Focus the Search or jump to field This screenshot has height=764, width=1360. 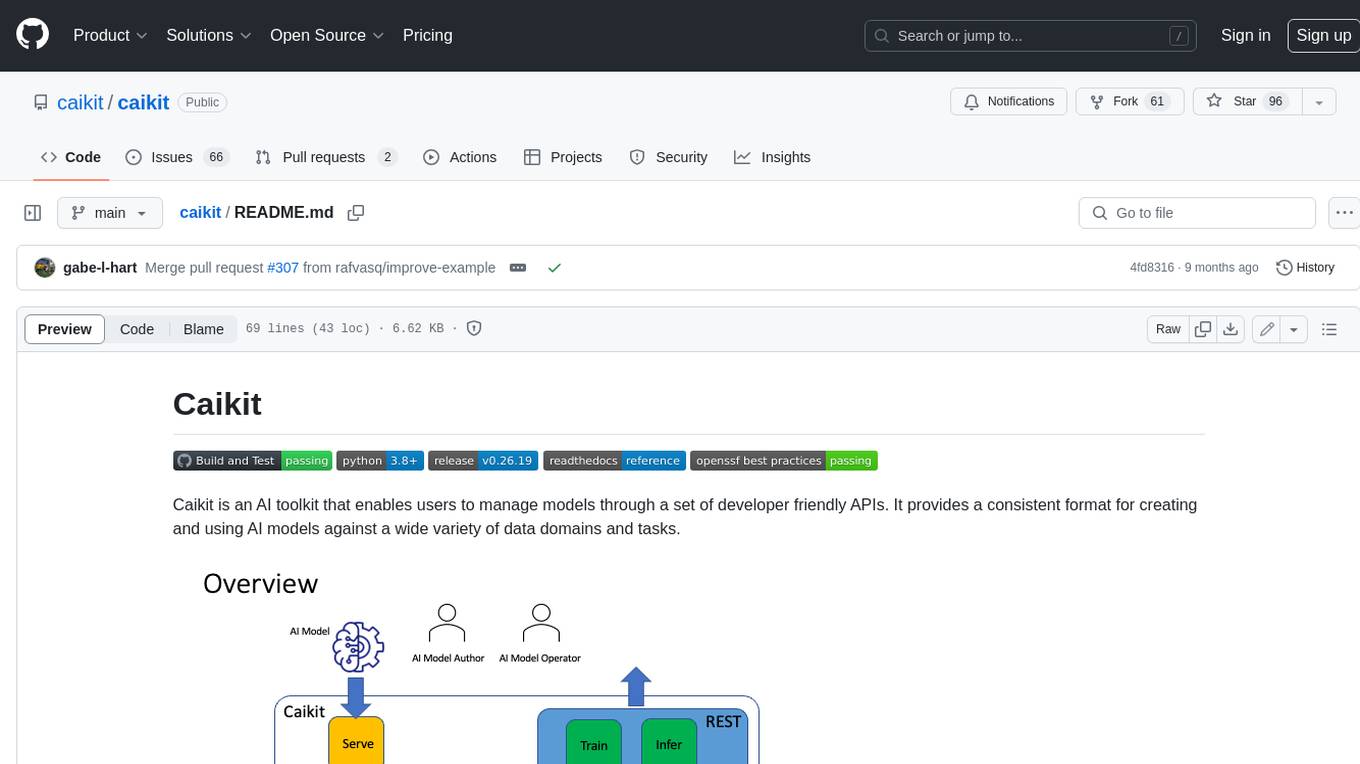pos(1030,35)
